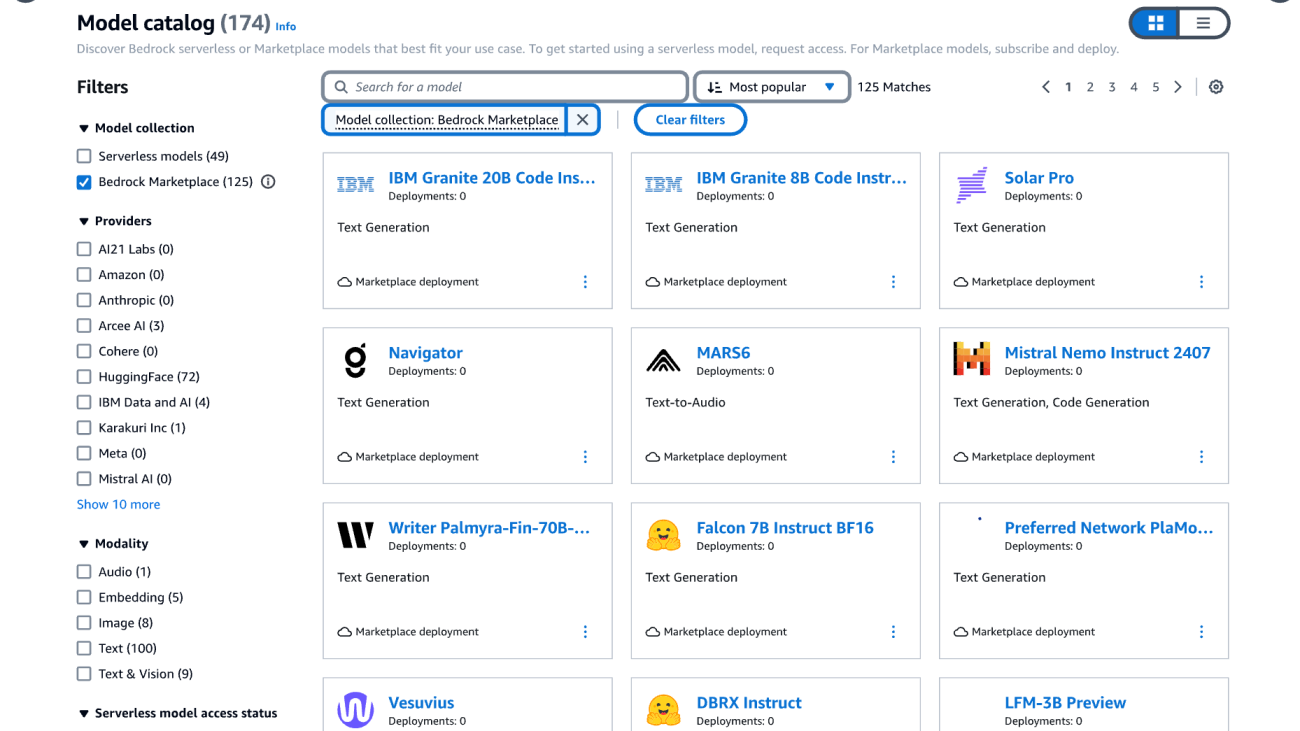This screenshot has height=731, width=1300.
Task: Enable Serverless models checkbox
Action: [84, 156]
